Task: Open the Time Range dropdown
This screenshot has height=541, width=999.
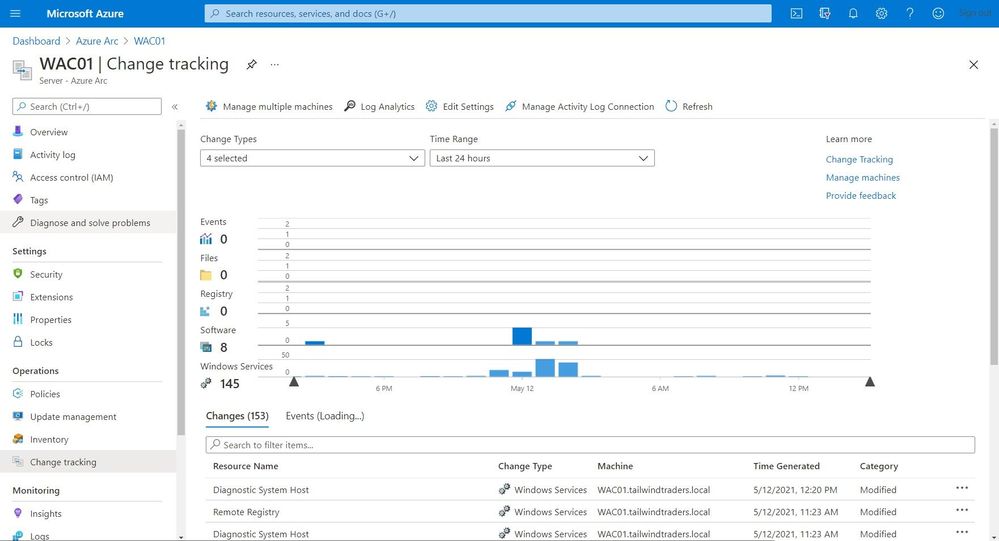Action: click(x=542, y=158)
